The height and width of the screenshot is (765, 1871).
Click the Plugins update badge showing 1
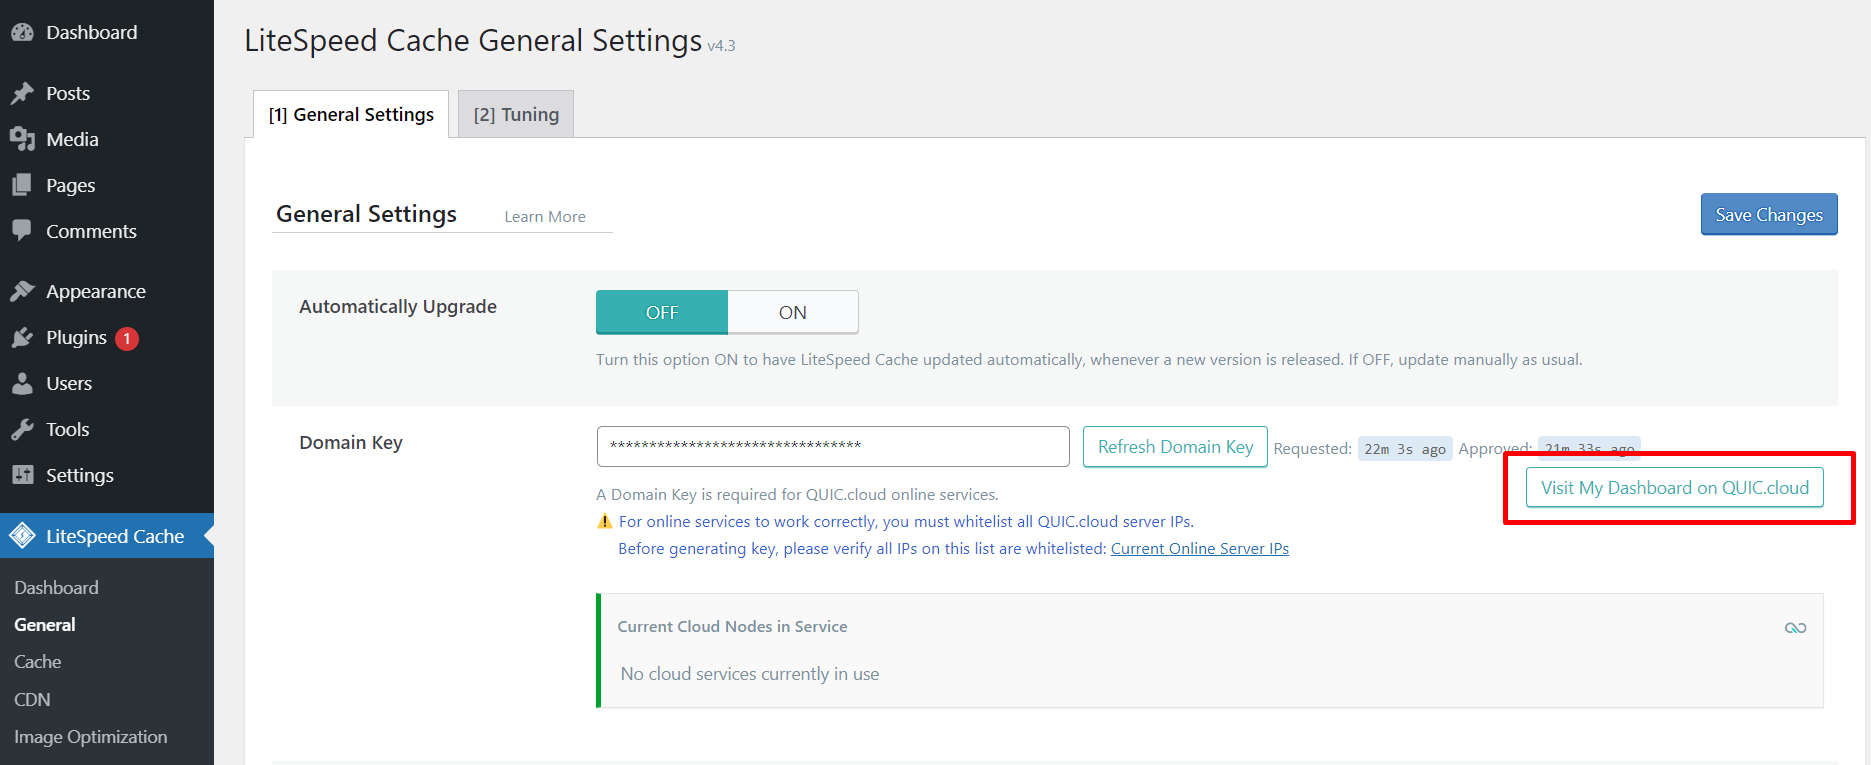(127, 339)
